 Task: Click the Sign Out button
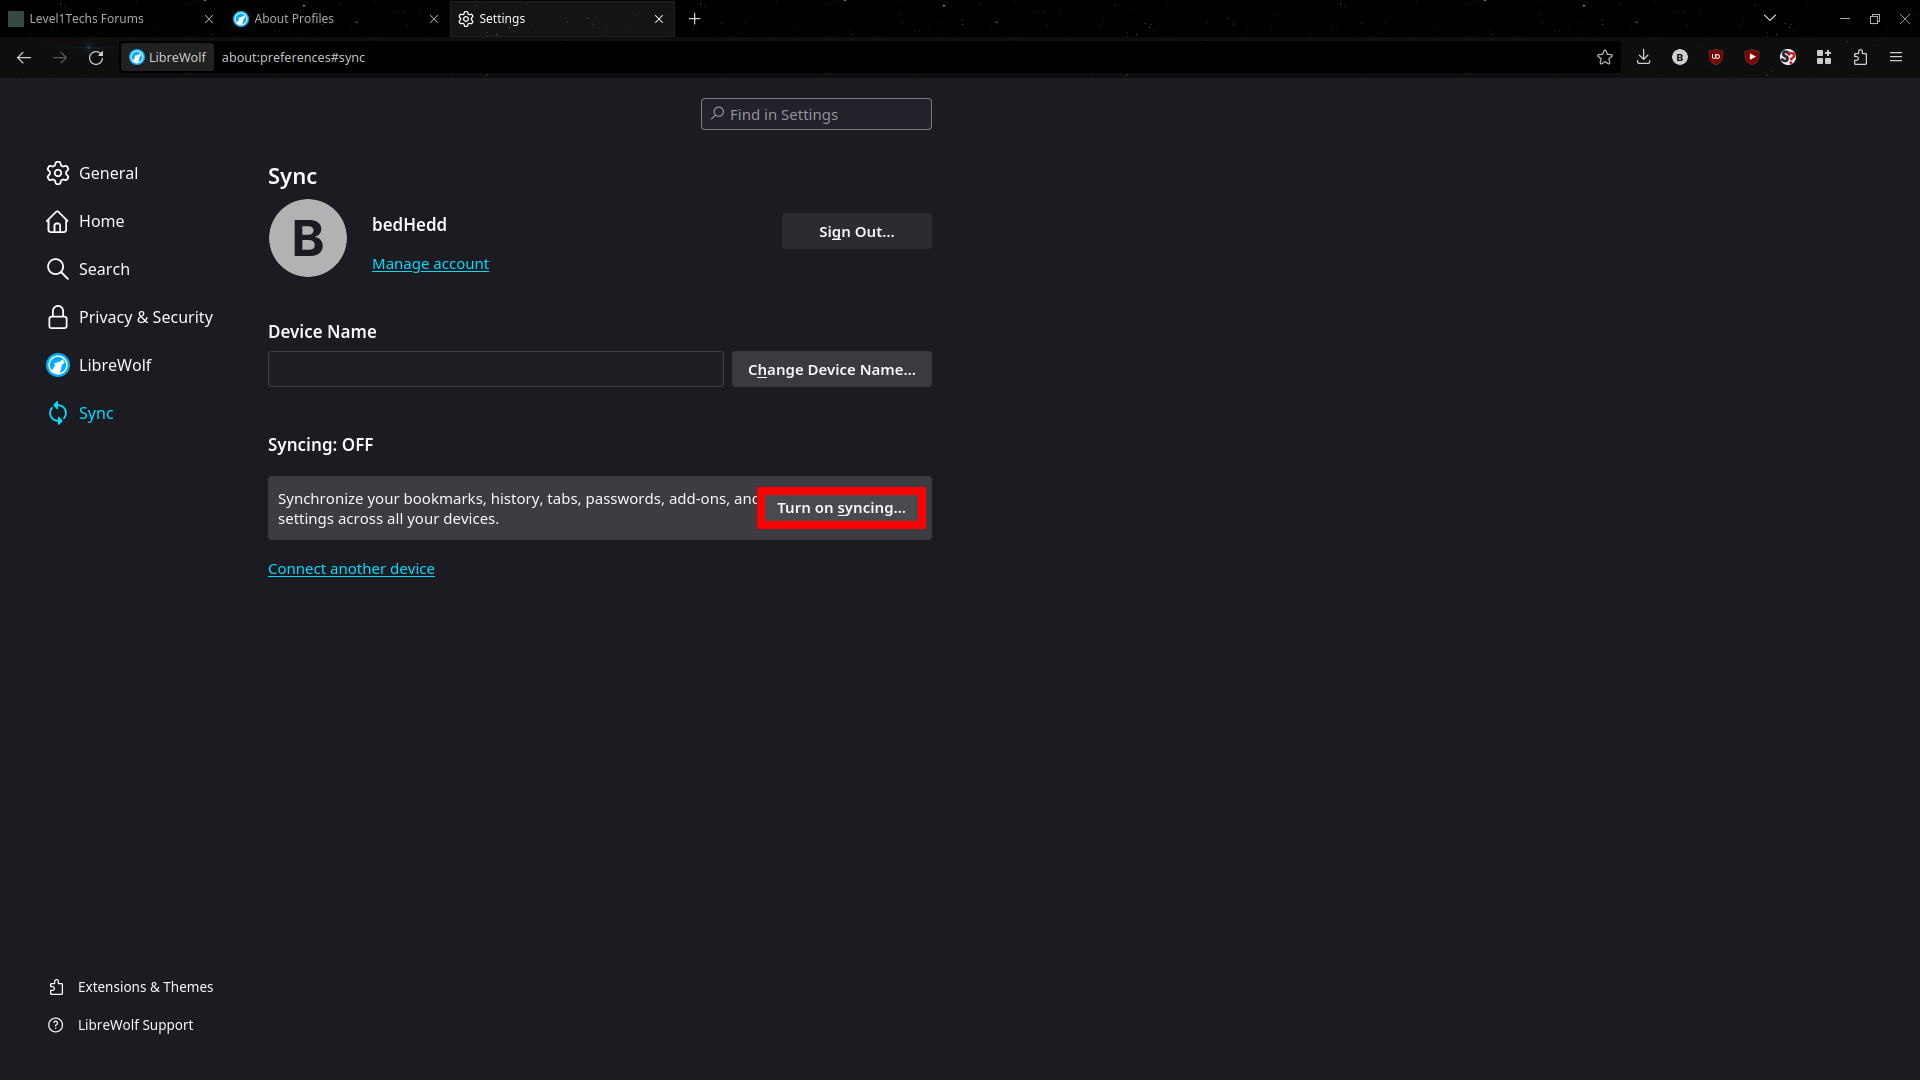click(856, 231)
